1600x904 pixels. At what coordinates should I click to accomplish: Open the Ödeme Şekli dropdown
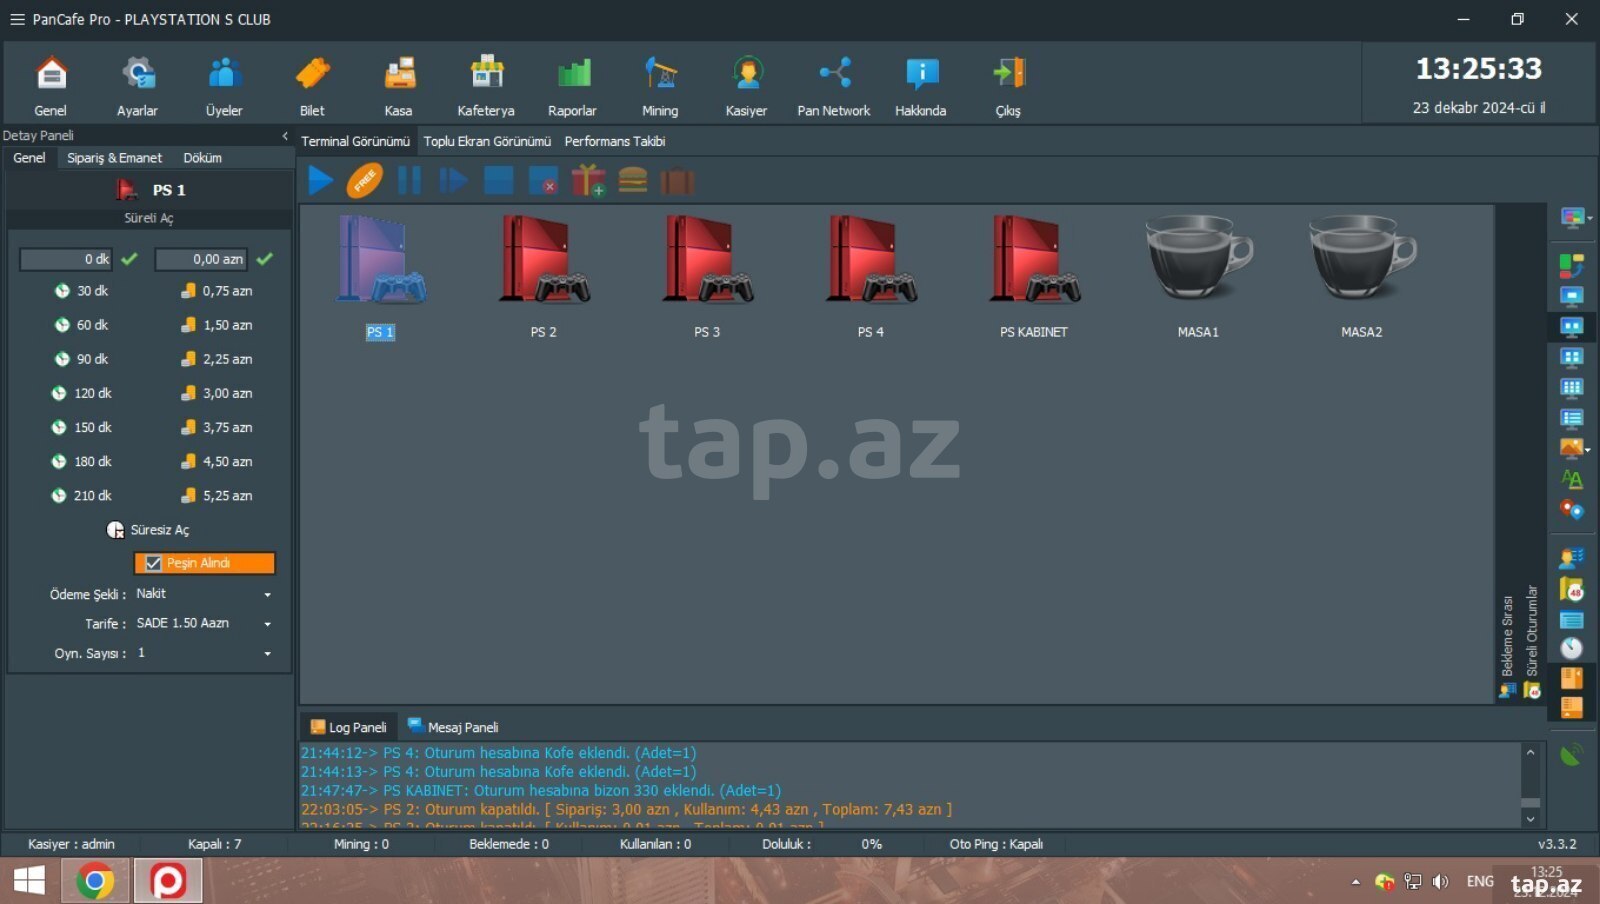coord(204,594)
